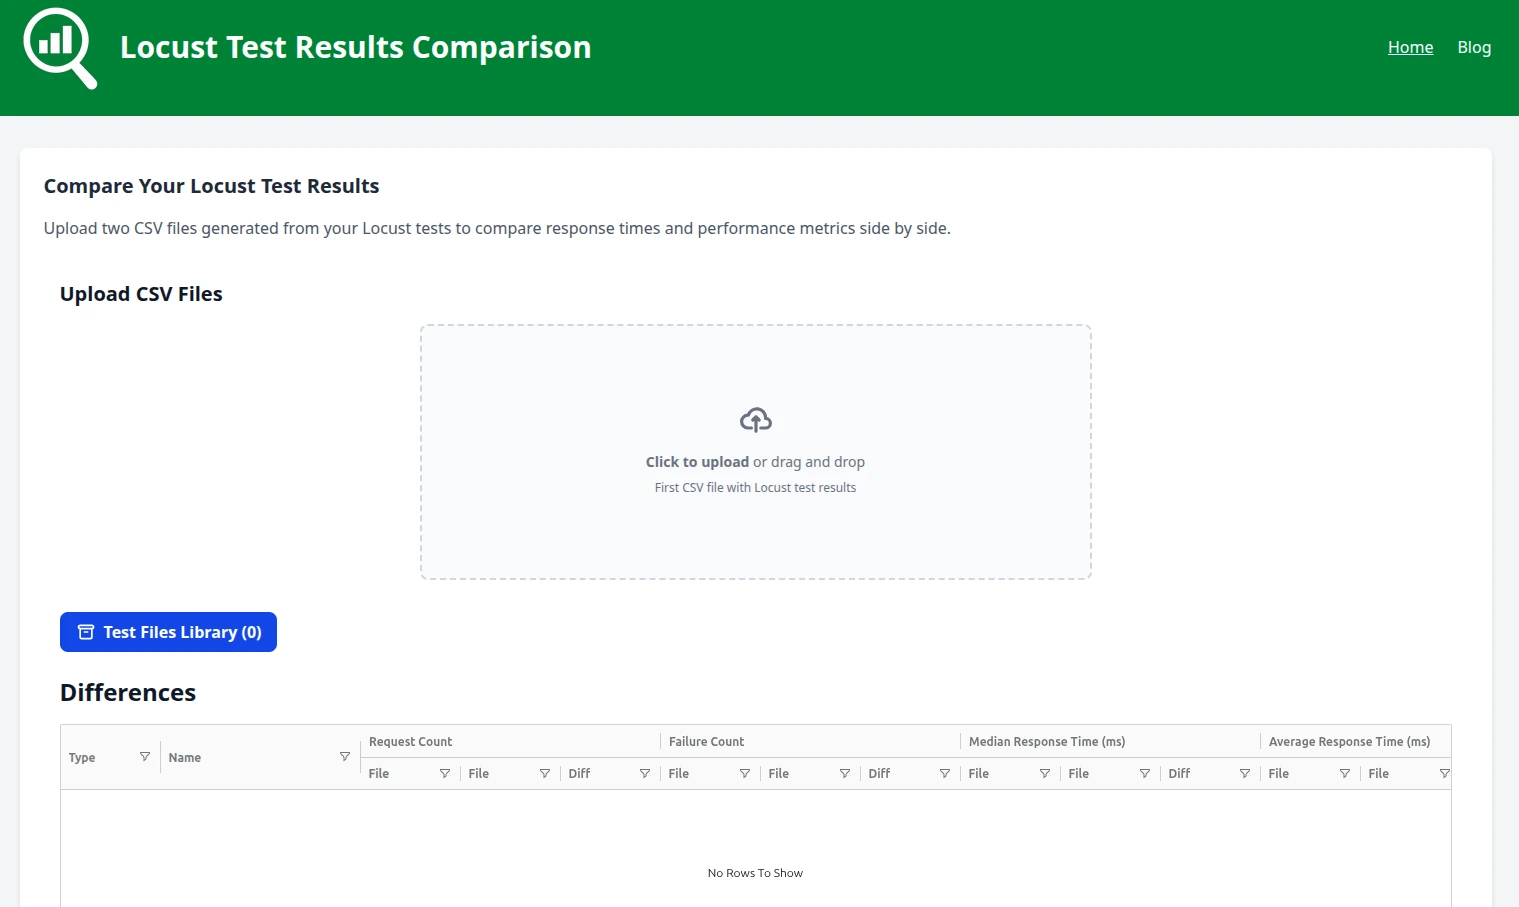Click the filter icon on Median Response Time Diff column

(x=1245, y=773)
